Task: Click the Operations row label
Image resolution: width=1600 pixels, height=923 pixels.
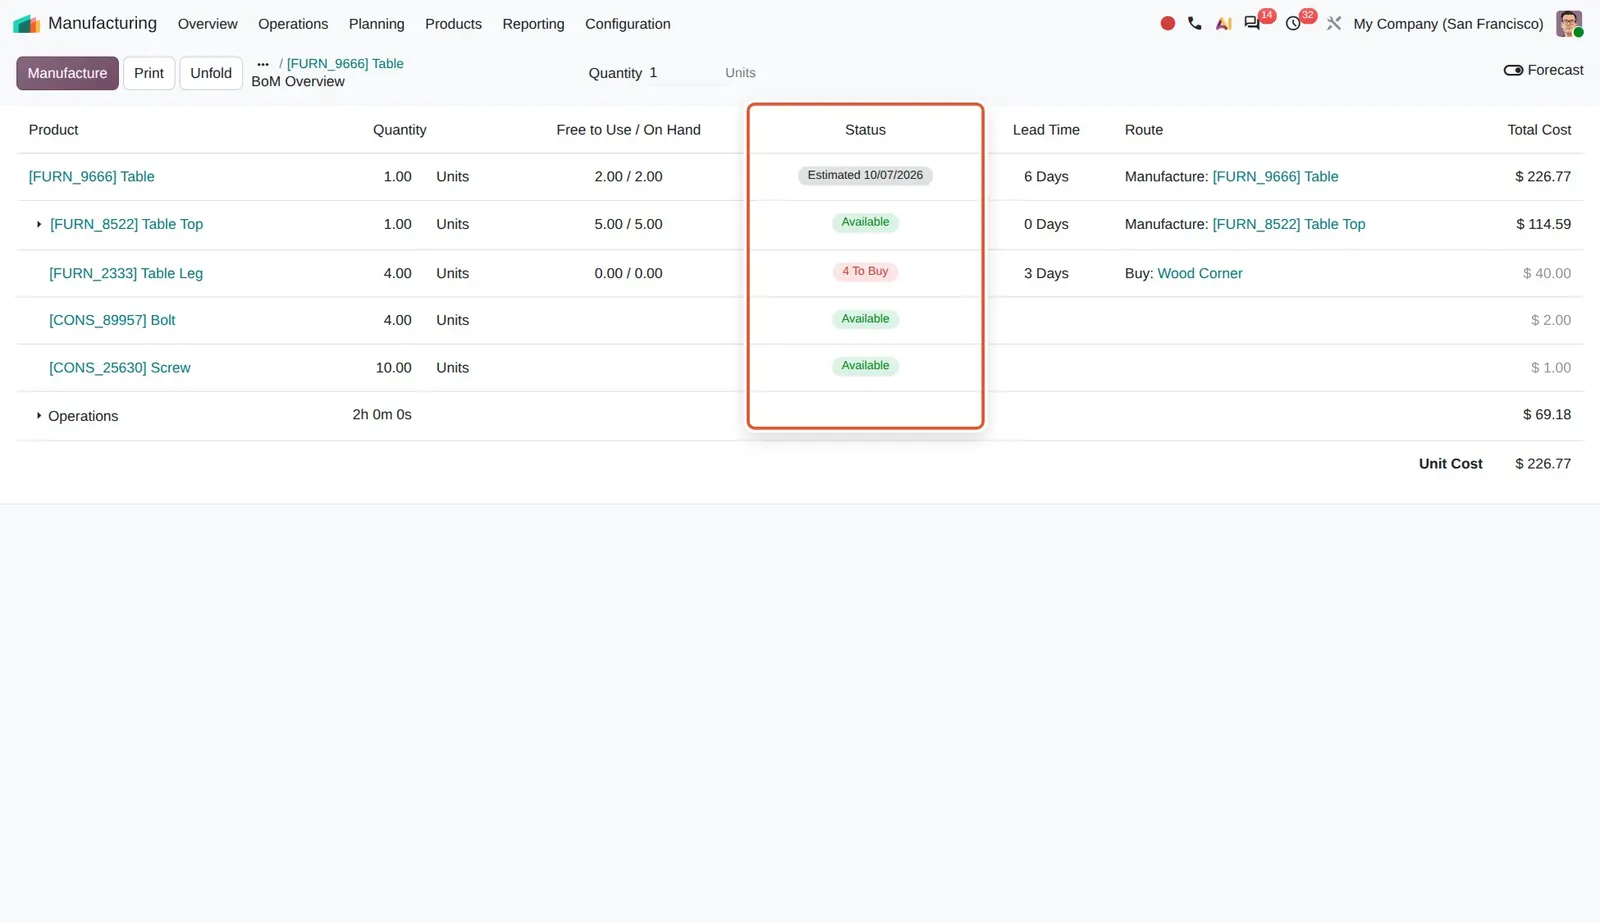Action: pos(83,416)
